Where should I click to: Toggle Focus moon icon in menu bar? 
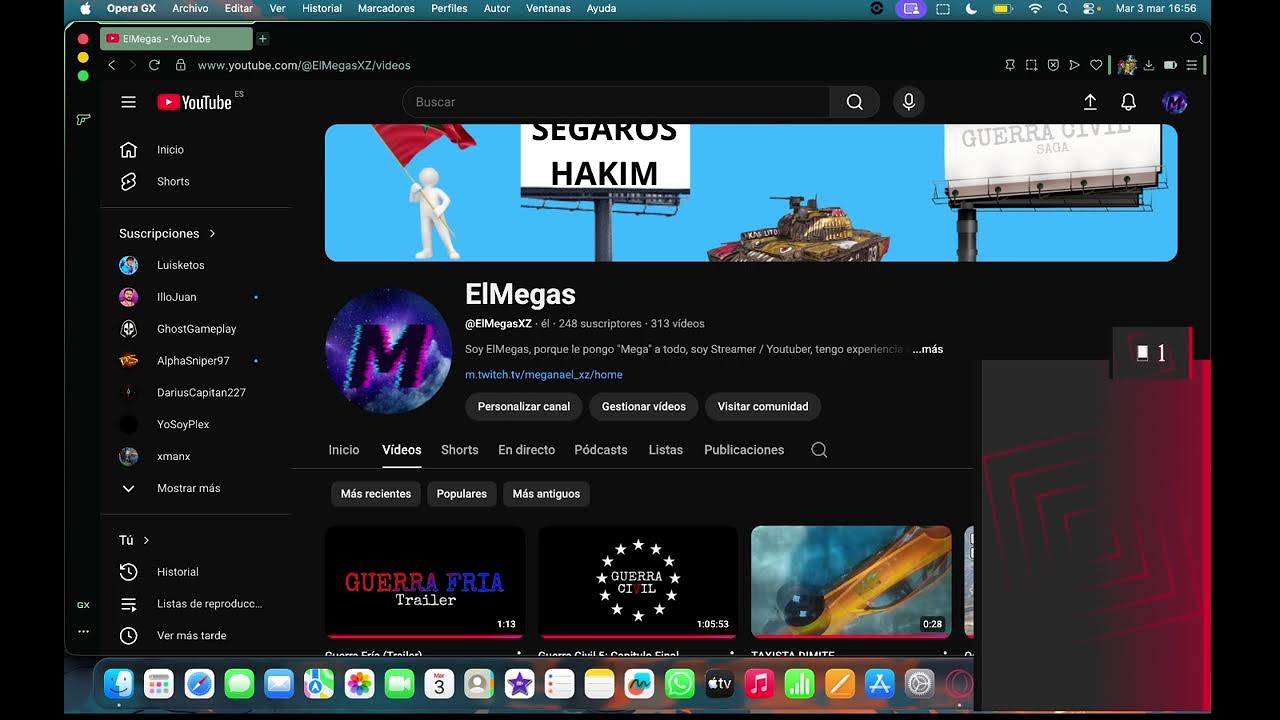[x=971, y=8]
